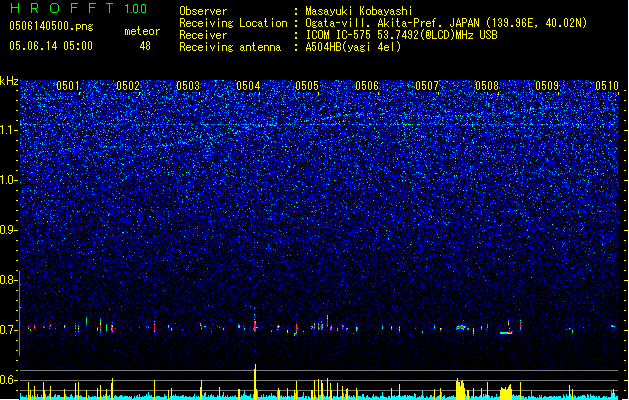This screenshot has height=400, width=629.
Task: Select the meteor count value 48
Action: tap(145, 46)
